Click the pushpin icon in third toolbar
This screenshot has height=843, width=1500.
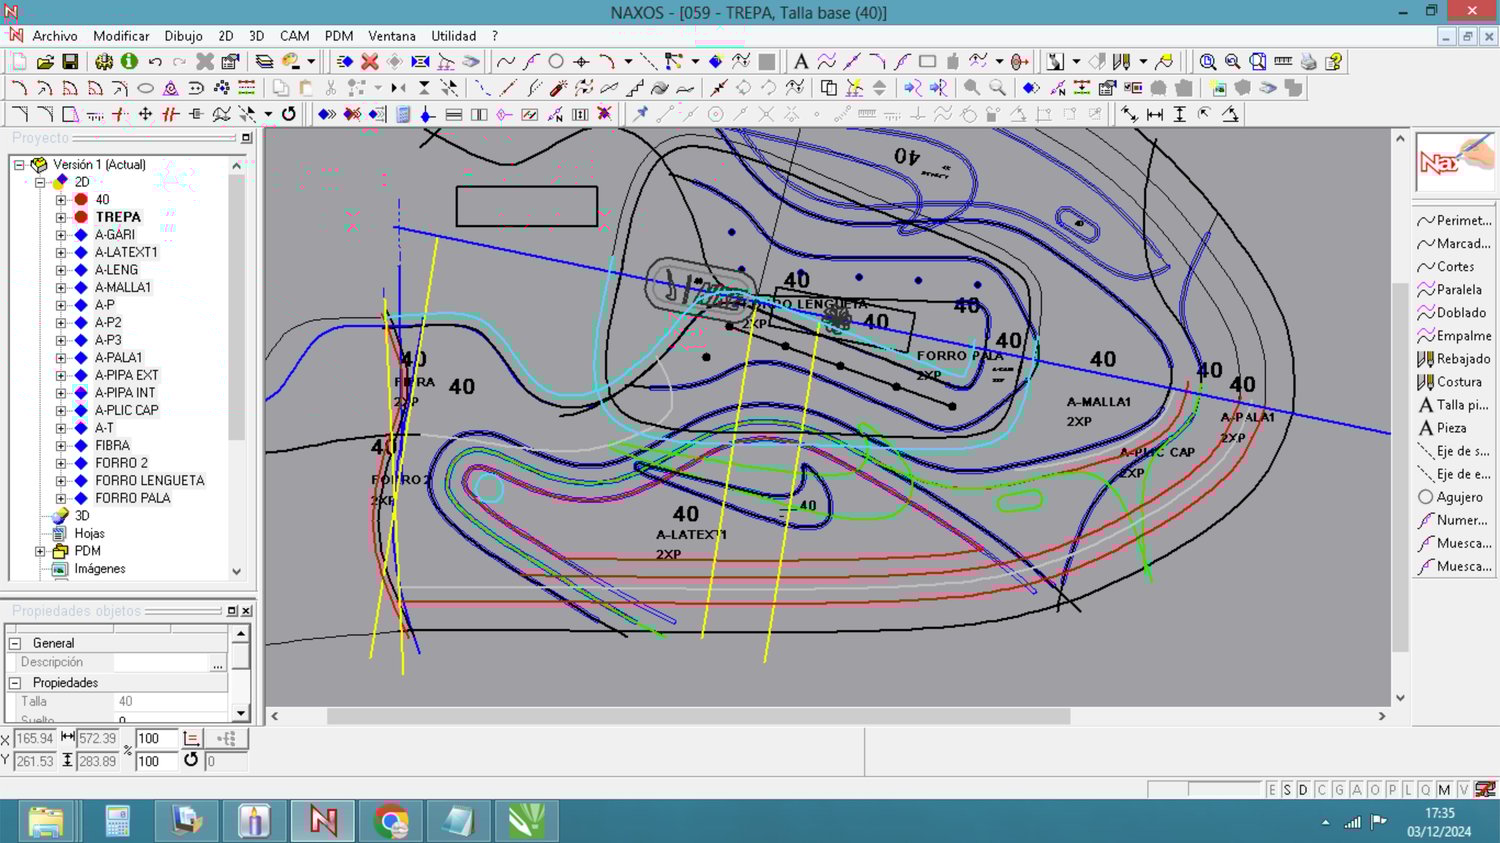point(641,114)
